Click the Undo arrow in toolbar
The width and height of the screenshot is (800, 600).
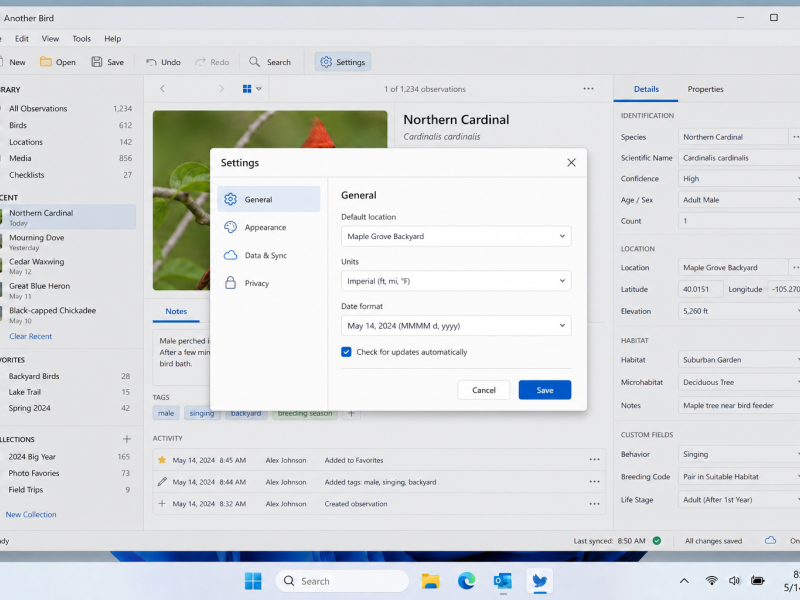coord(151,62)
